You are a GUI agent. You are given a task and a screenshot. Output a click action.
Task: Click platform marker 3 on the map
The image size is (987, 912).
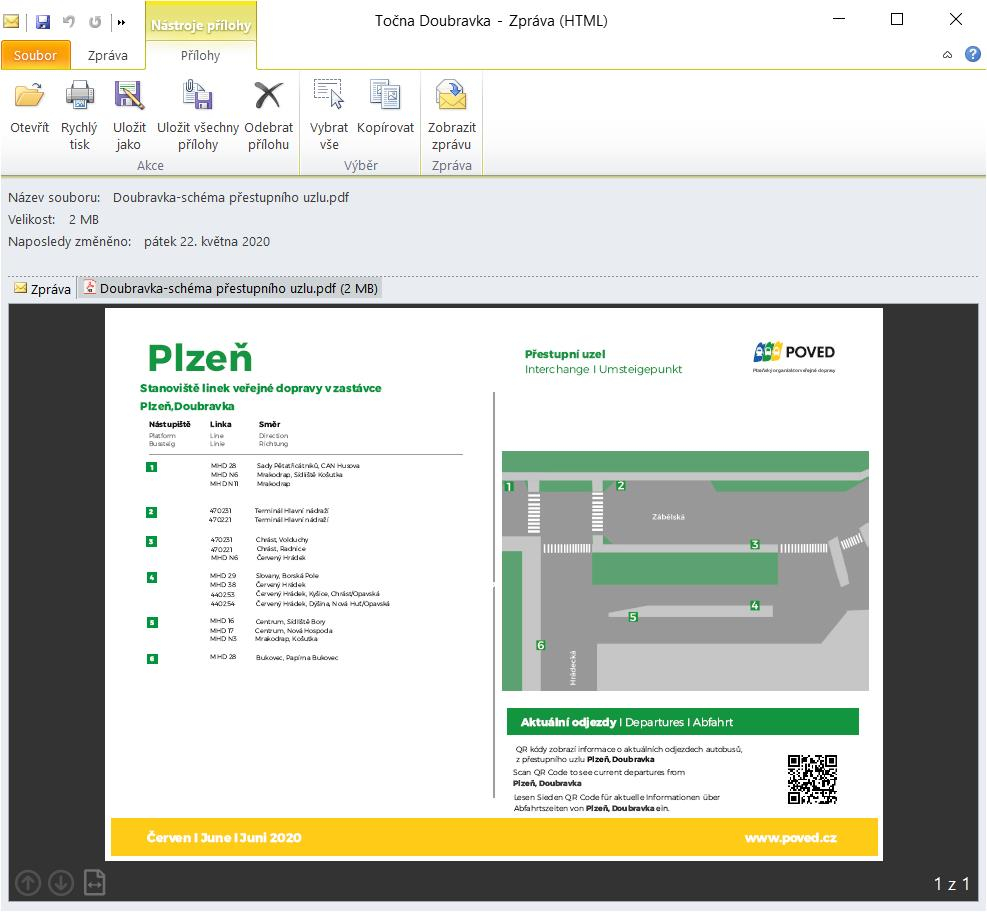pos(755,544)
